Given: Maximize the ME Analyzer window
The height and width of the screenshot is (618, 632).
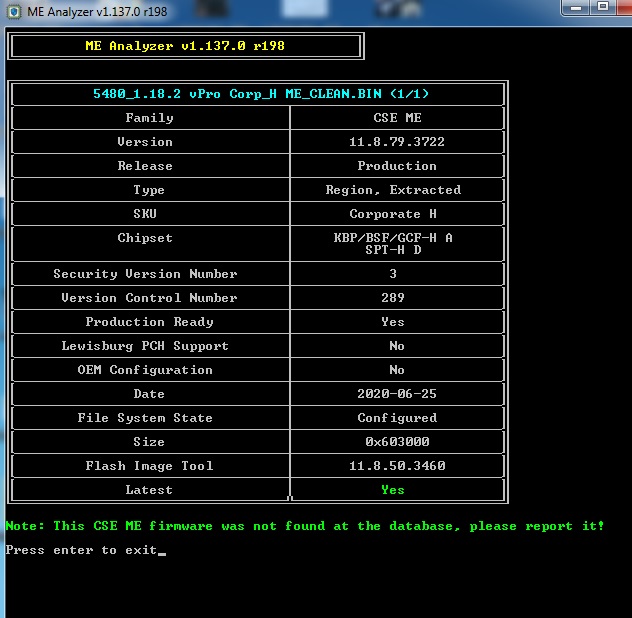Looking at the screenshot, I should tap(603, 7).
